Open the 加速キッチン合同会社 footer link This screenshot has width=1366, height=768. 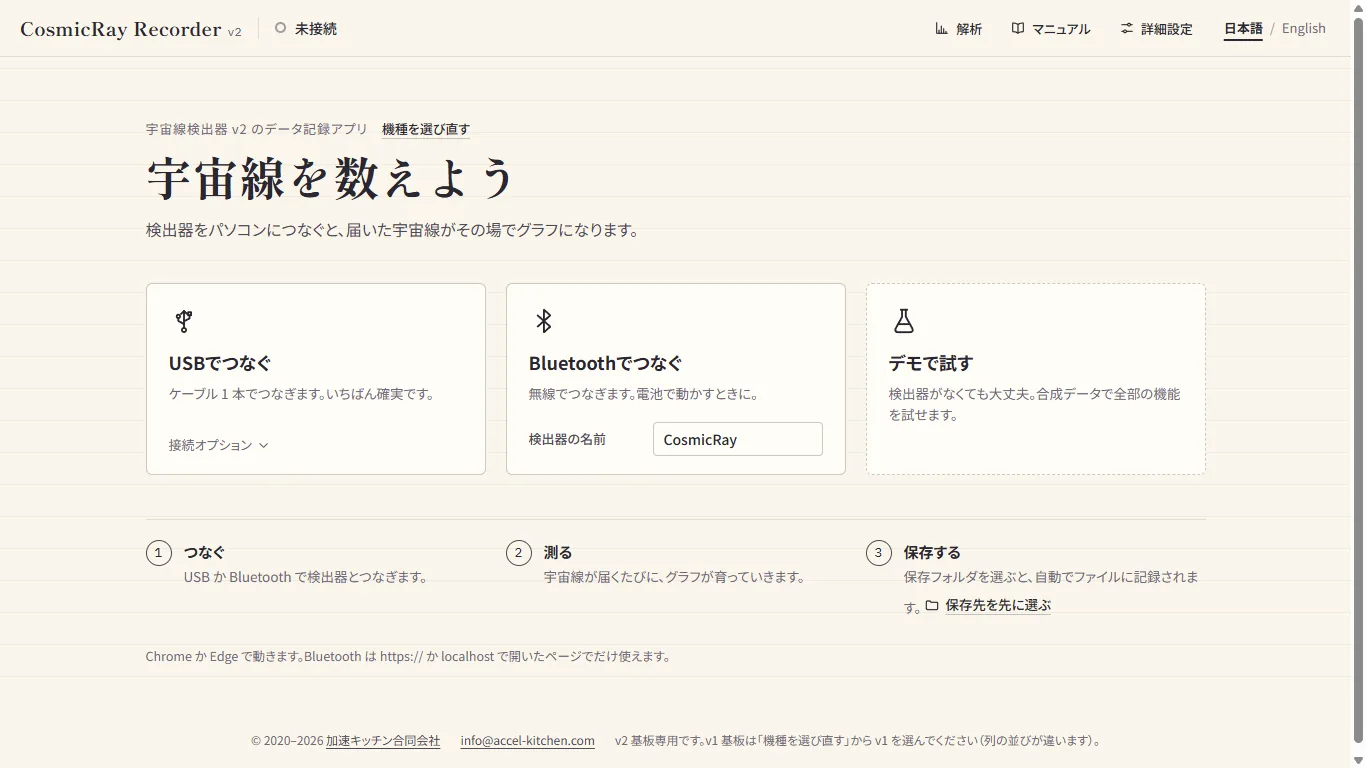[x=383, y=741]
